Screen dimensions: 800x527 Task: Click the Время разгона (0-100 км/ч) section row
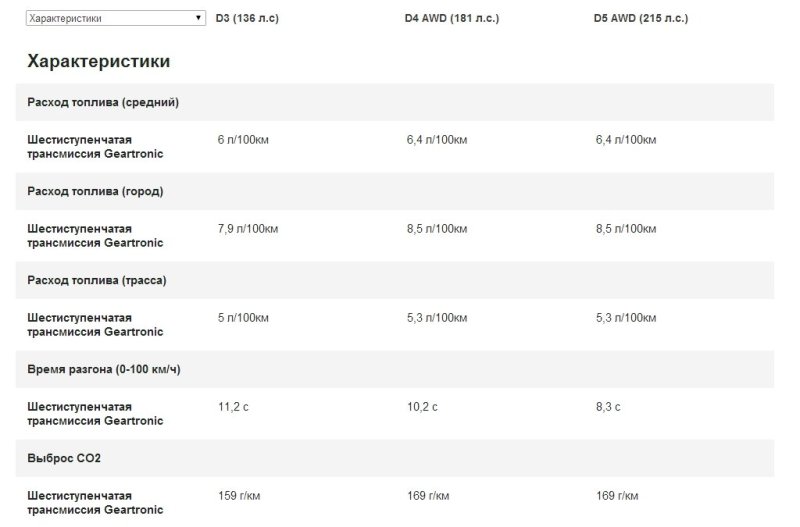point(103,369)
